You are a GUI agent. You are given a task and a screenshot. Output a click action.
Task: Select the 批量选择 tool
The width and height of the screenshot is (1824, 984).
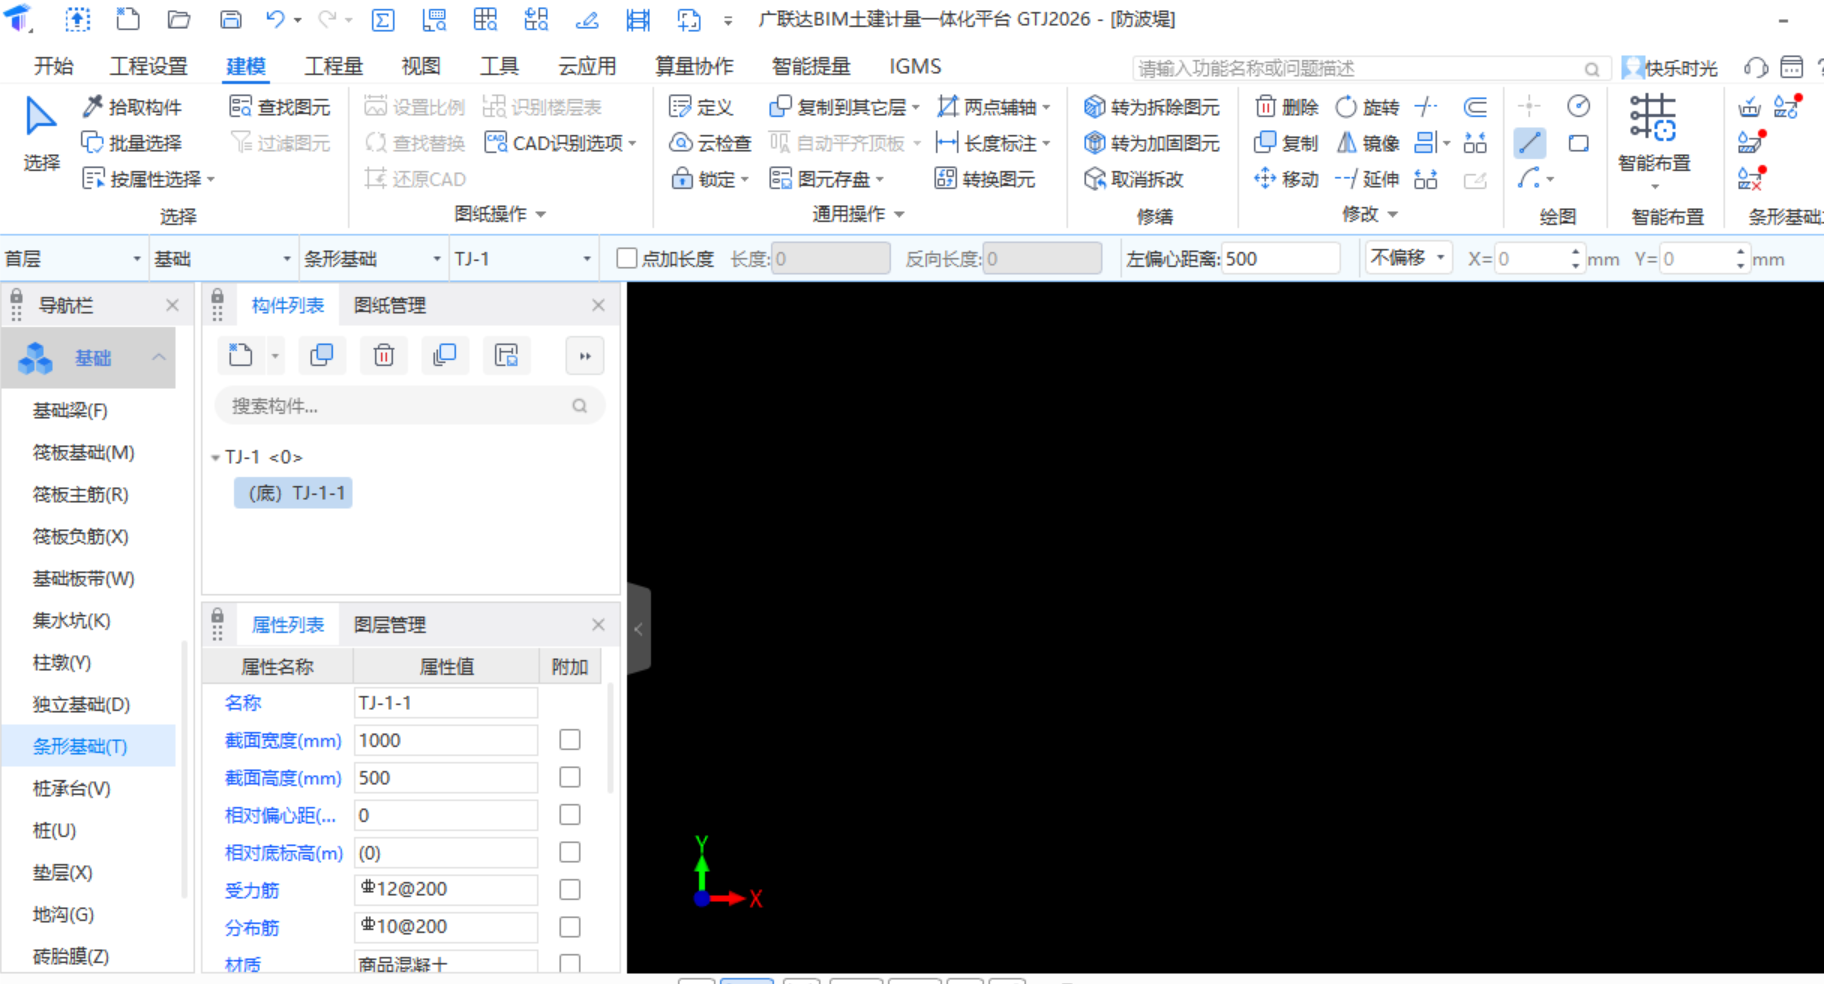tap(132, 143)
